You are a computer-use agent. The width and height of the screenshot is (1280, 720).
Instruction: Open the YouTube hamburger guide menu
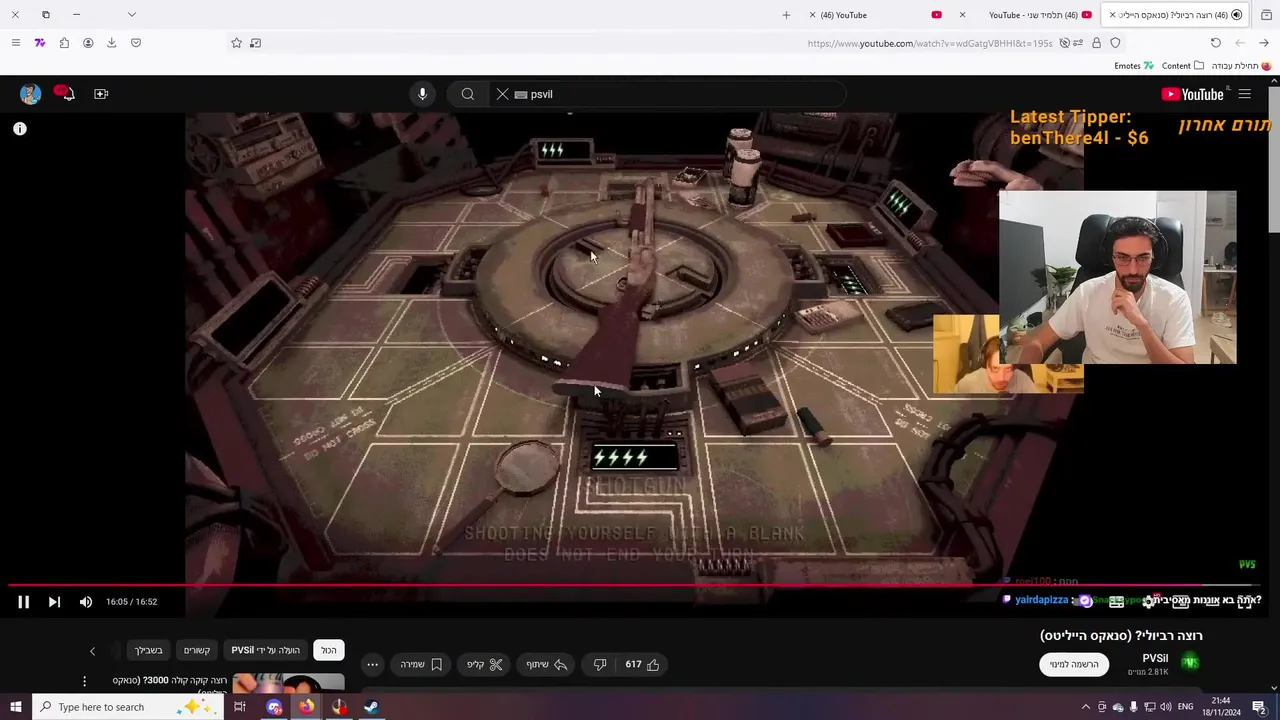tap(1244, 94)
